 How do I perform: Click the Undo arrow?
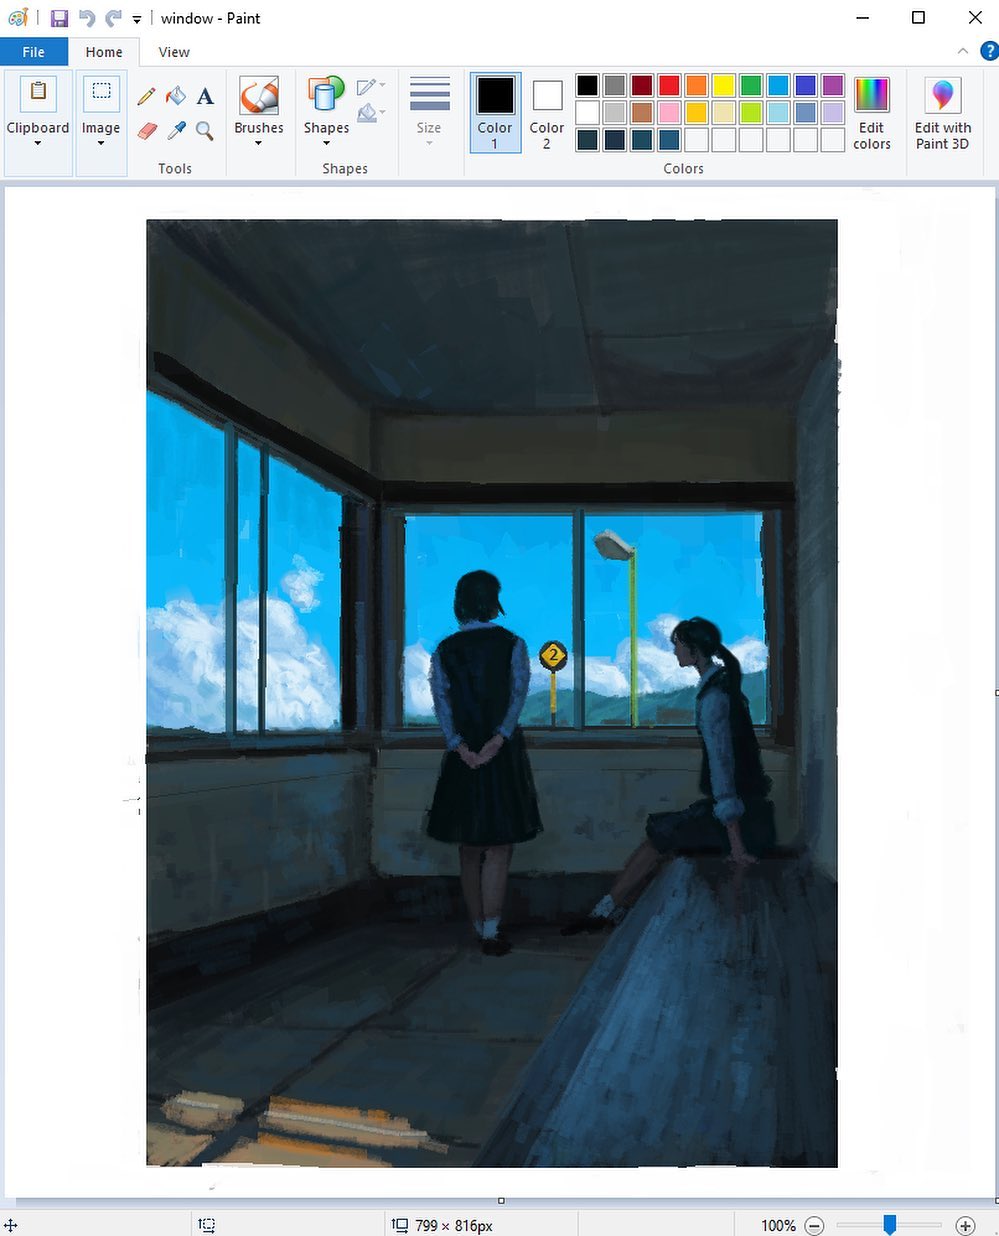[x=87, y=18]
